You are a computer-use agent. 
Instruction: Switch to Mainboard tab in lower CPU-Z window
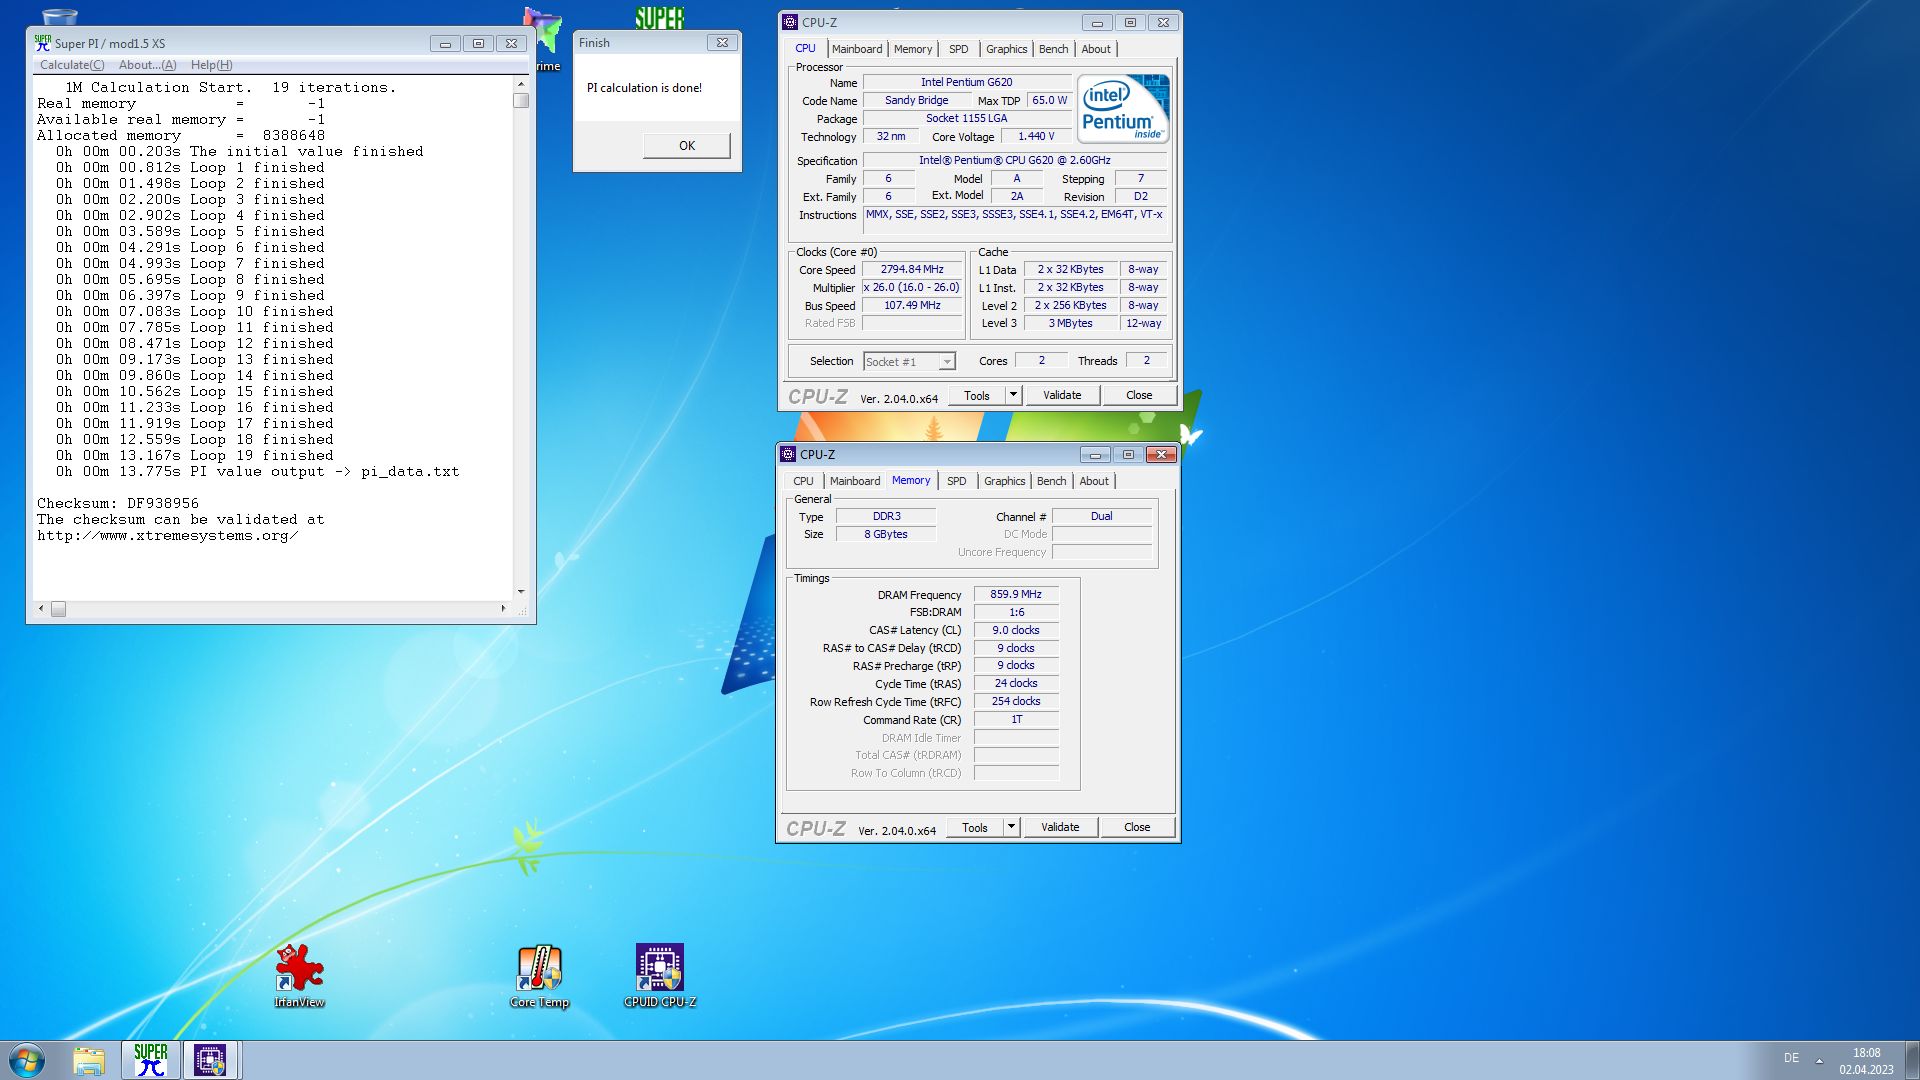tap(855, 481)
